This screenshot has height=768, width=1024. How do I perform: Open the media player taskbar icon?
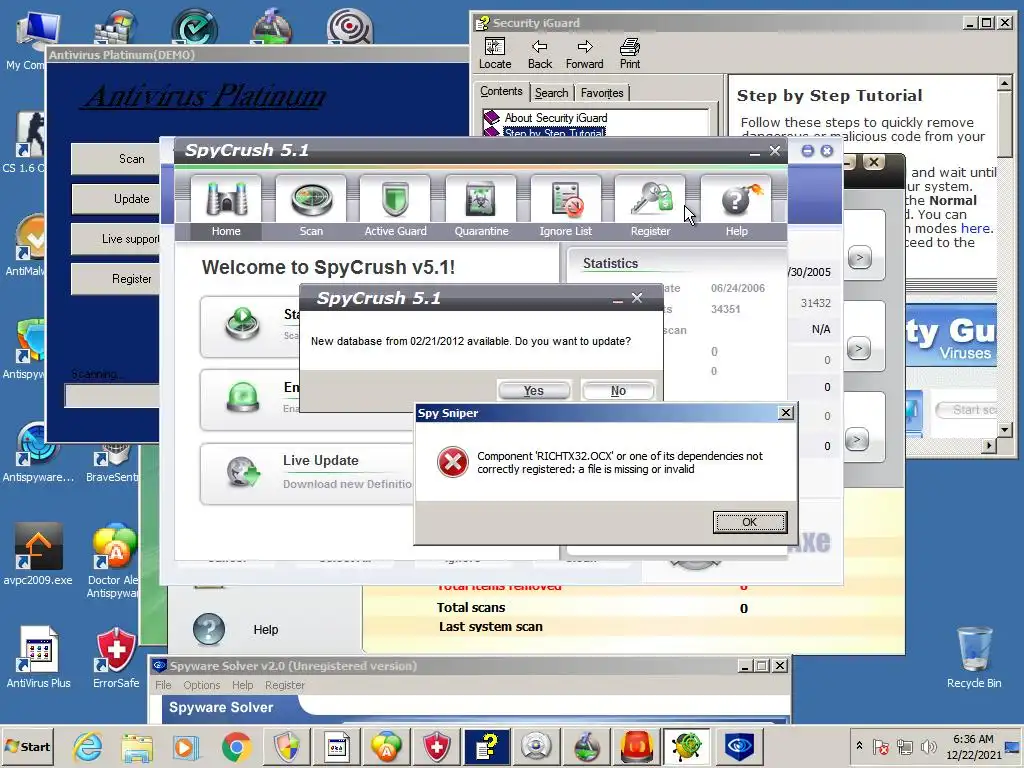[x=186, y=746]
